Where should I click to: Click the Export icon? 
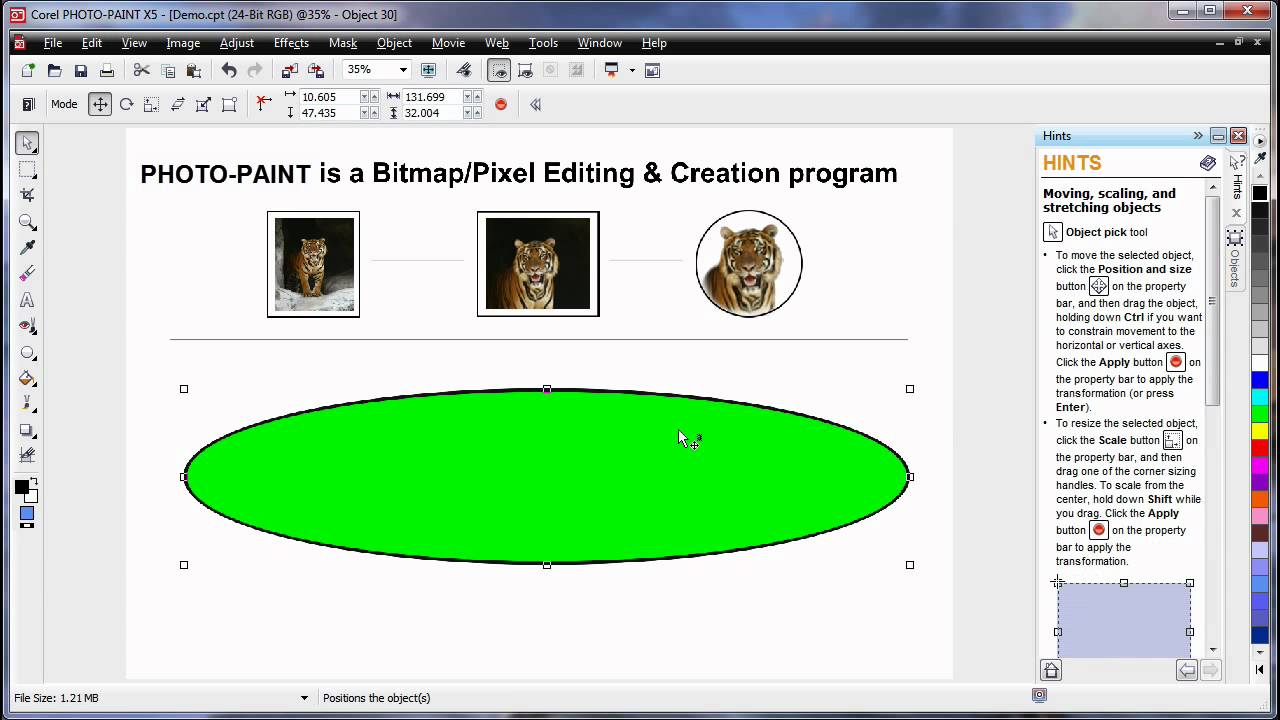(x=315, y=70)
